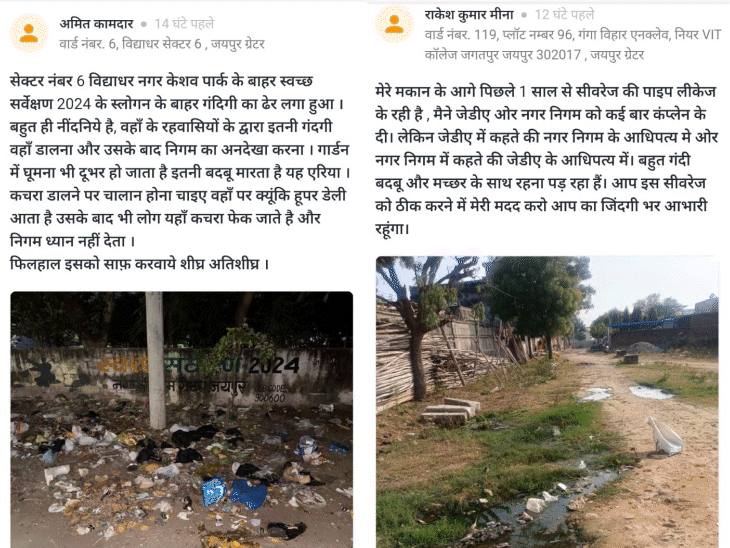This screenshot has height=548, width=730.
Task: Select the वार्ड नंबर 119 गंगा विहार address
Action: pyautogui.click(x=573, y=45)
